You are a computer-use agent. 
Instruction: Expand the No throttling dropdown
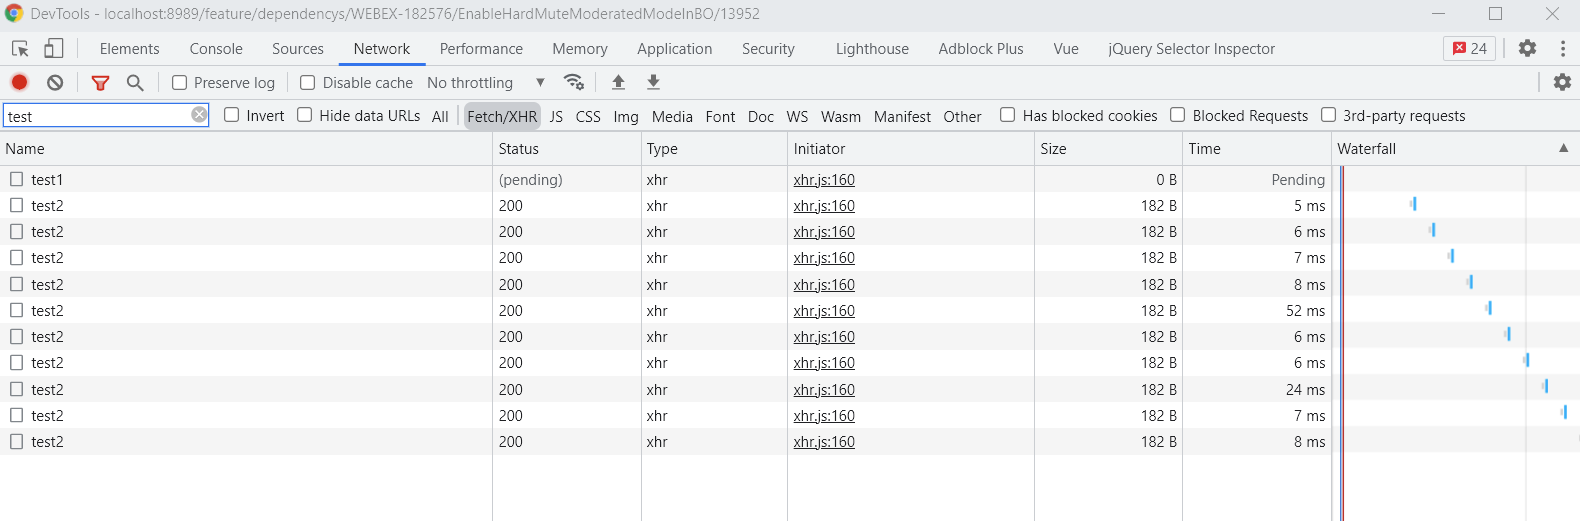[x=485, y=83]
